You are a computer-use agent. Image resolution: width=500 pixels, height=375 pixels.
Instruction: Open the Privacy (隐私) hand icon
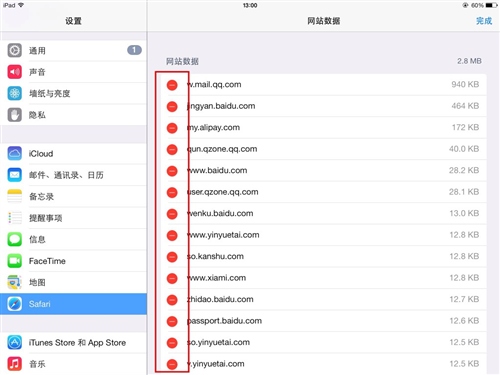15,115
